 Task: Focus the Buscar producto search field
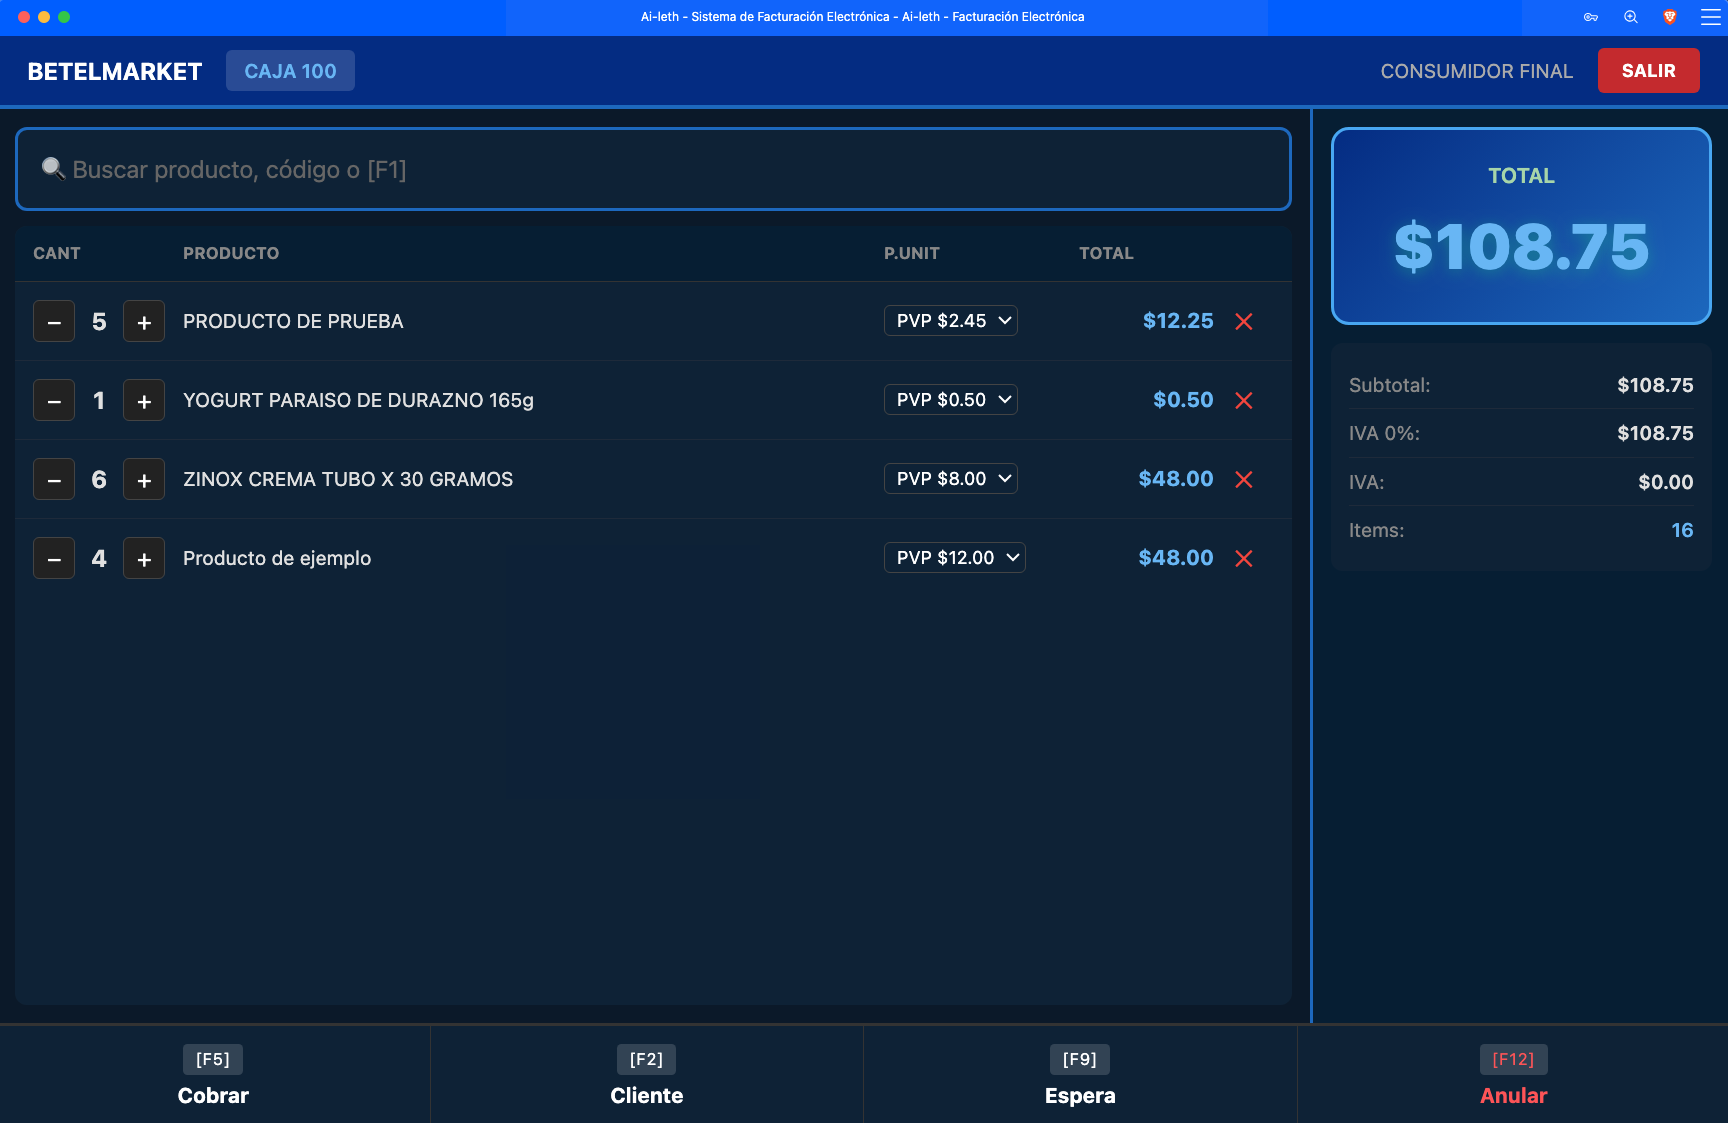(653, 169)
